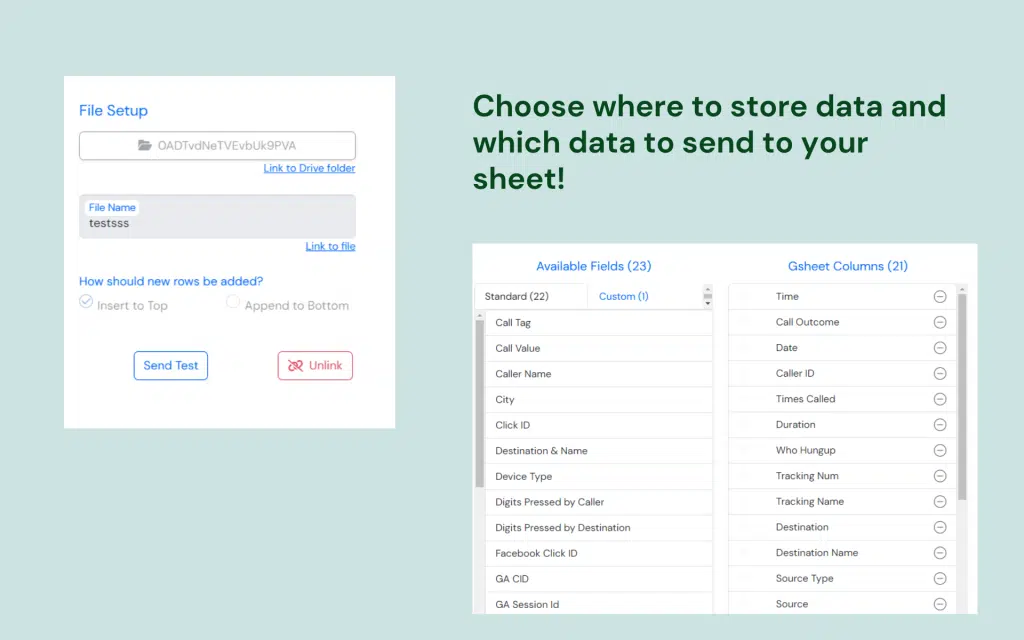Remove the Time column with its minus icon
Image resolution: width=1024 pixels, height=640 pixels.
(x=940, y=296)
